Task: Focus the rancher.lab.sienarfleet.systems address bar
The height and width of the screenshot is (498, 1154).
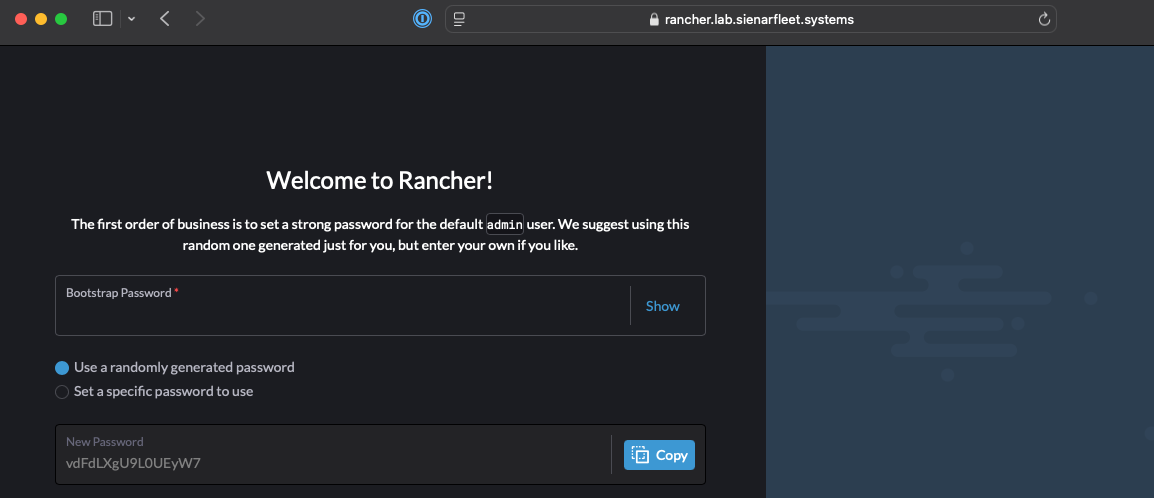Action: coord(751,19)
